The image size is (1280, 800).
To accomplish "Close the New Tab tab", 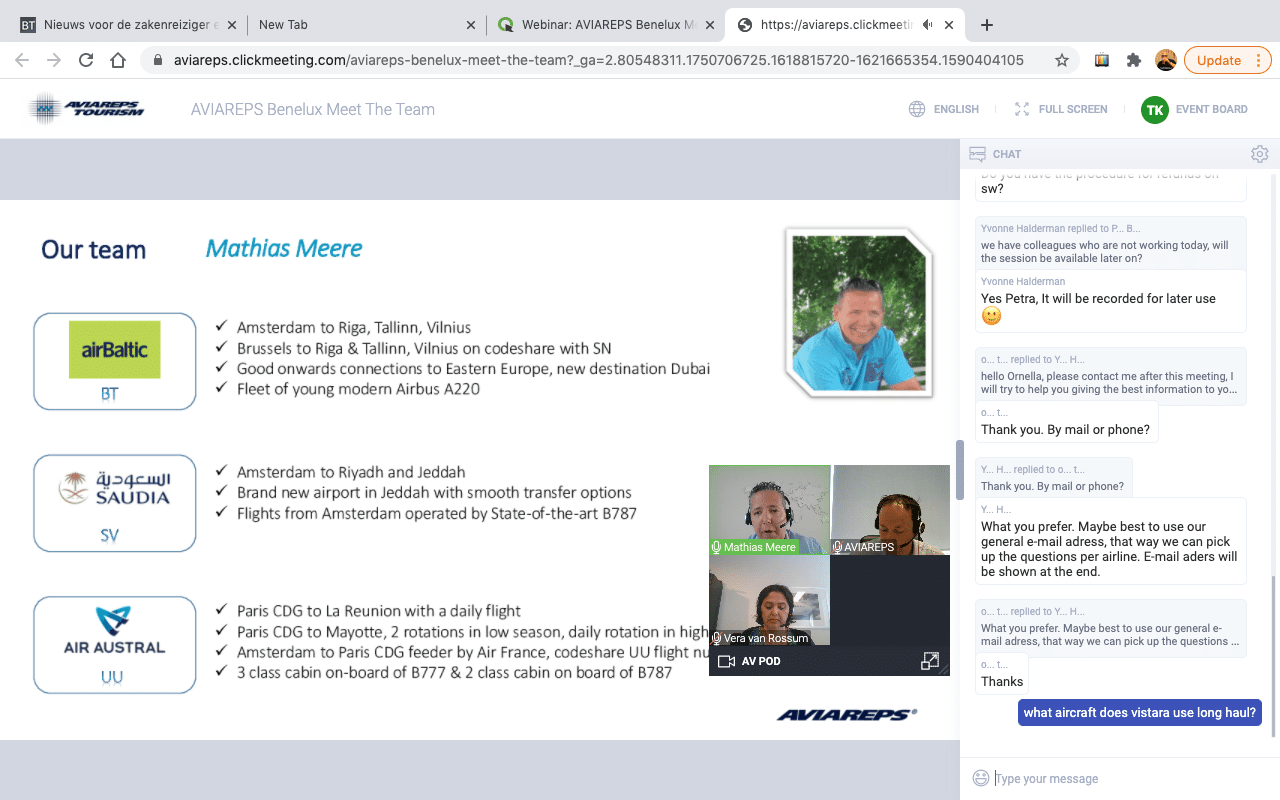I will [470, 25].
